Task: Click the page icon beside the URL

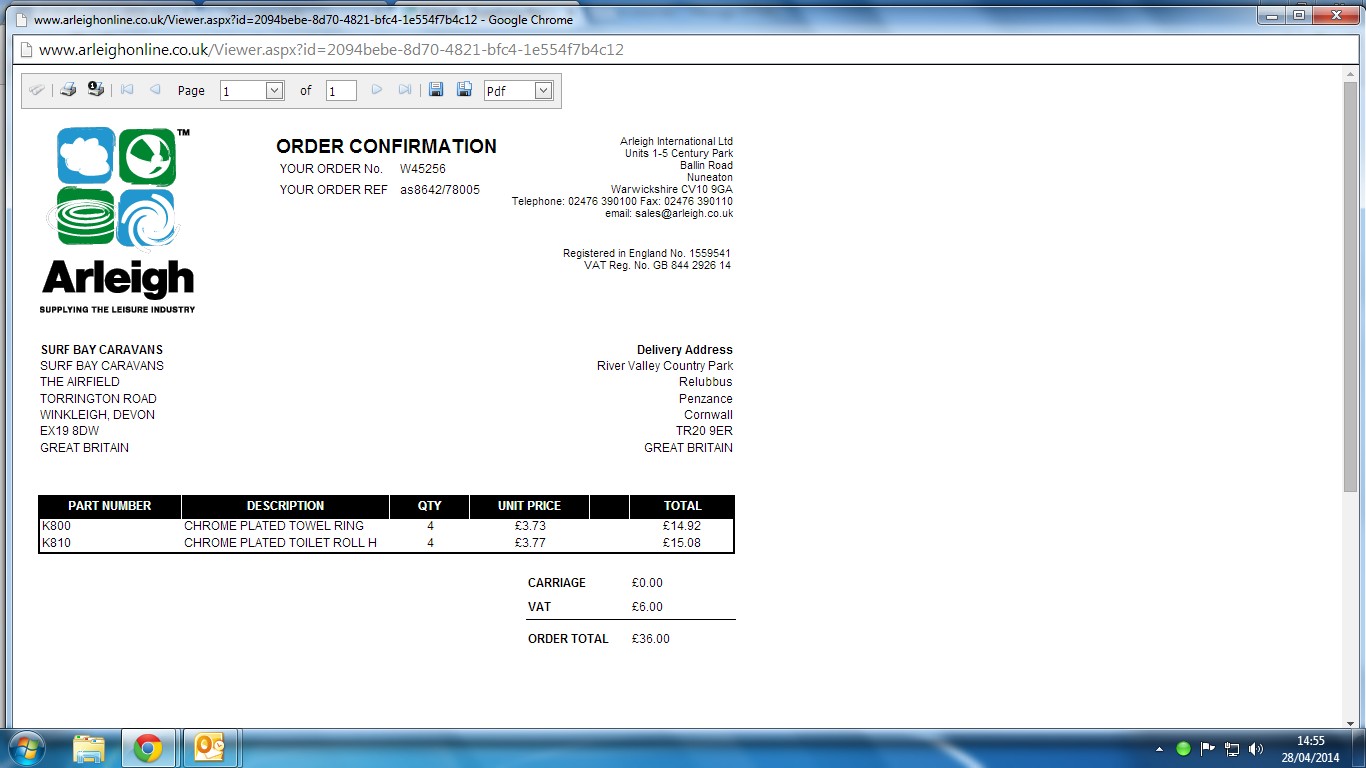Action: (x=25, y=49)
